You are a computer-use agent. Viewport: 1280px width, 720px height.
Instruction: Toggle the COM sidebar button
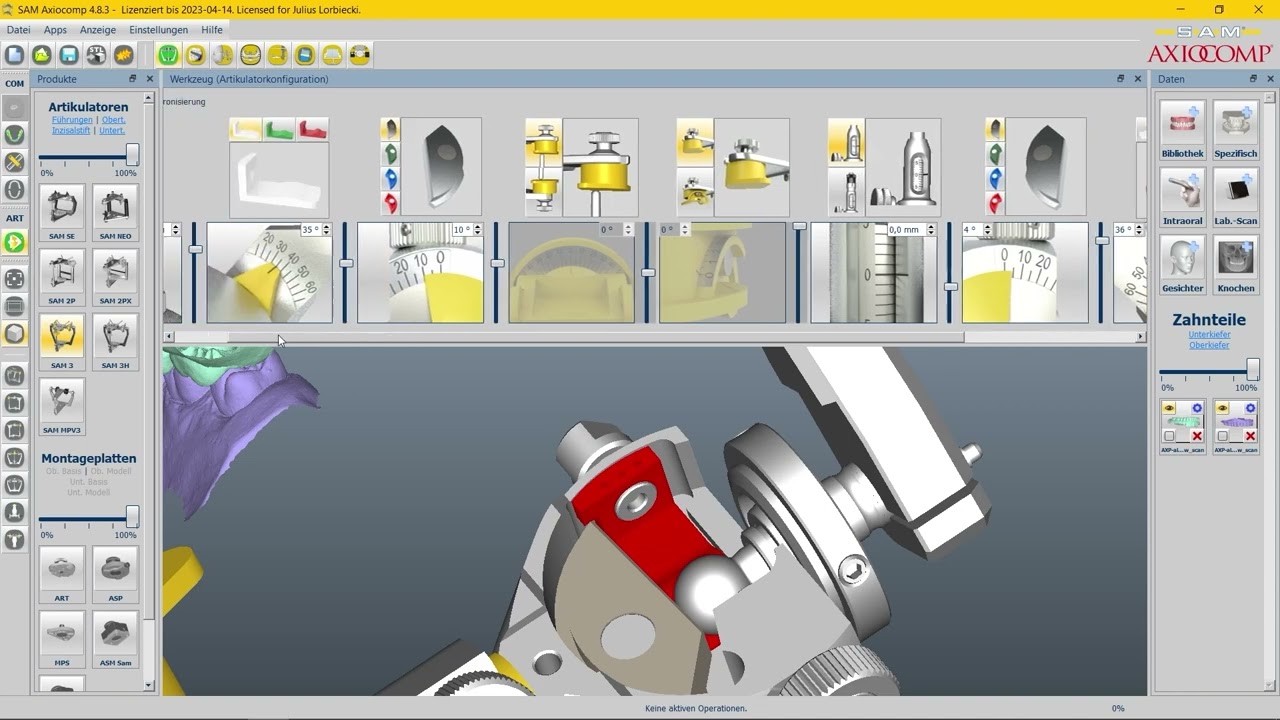pos(14,84)
